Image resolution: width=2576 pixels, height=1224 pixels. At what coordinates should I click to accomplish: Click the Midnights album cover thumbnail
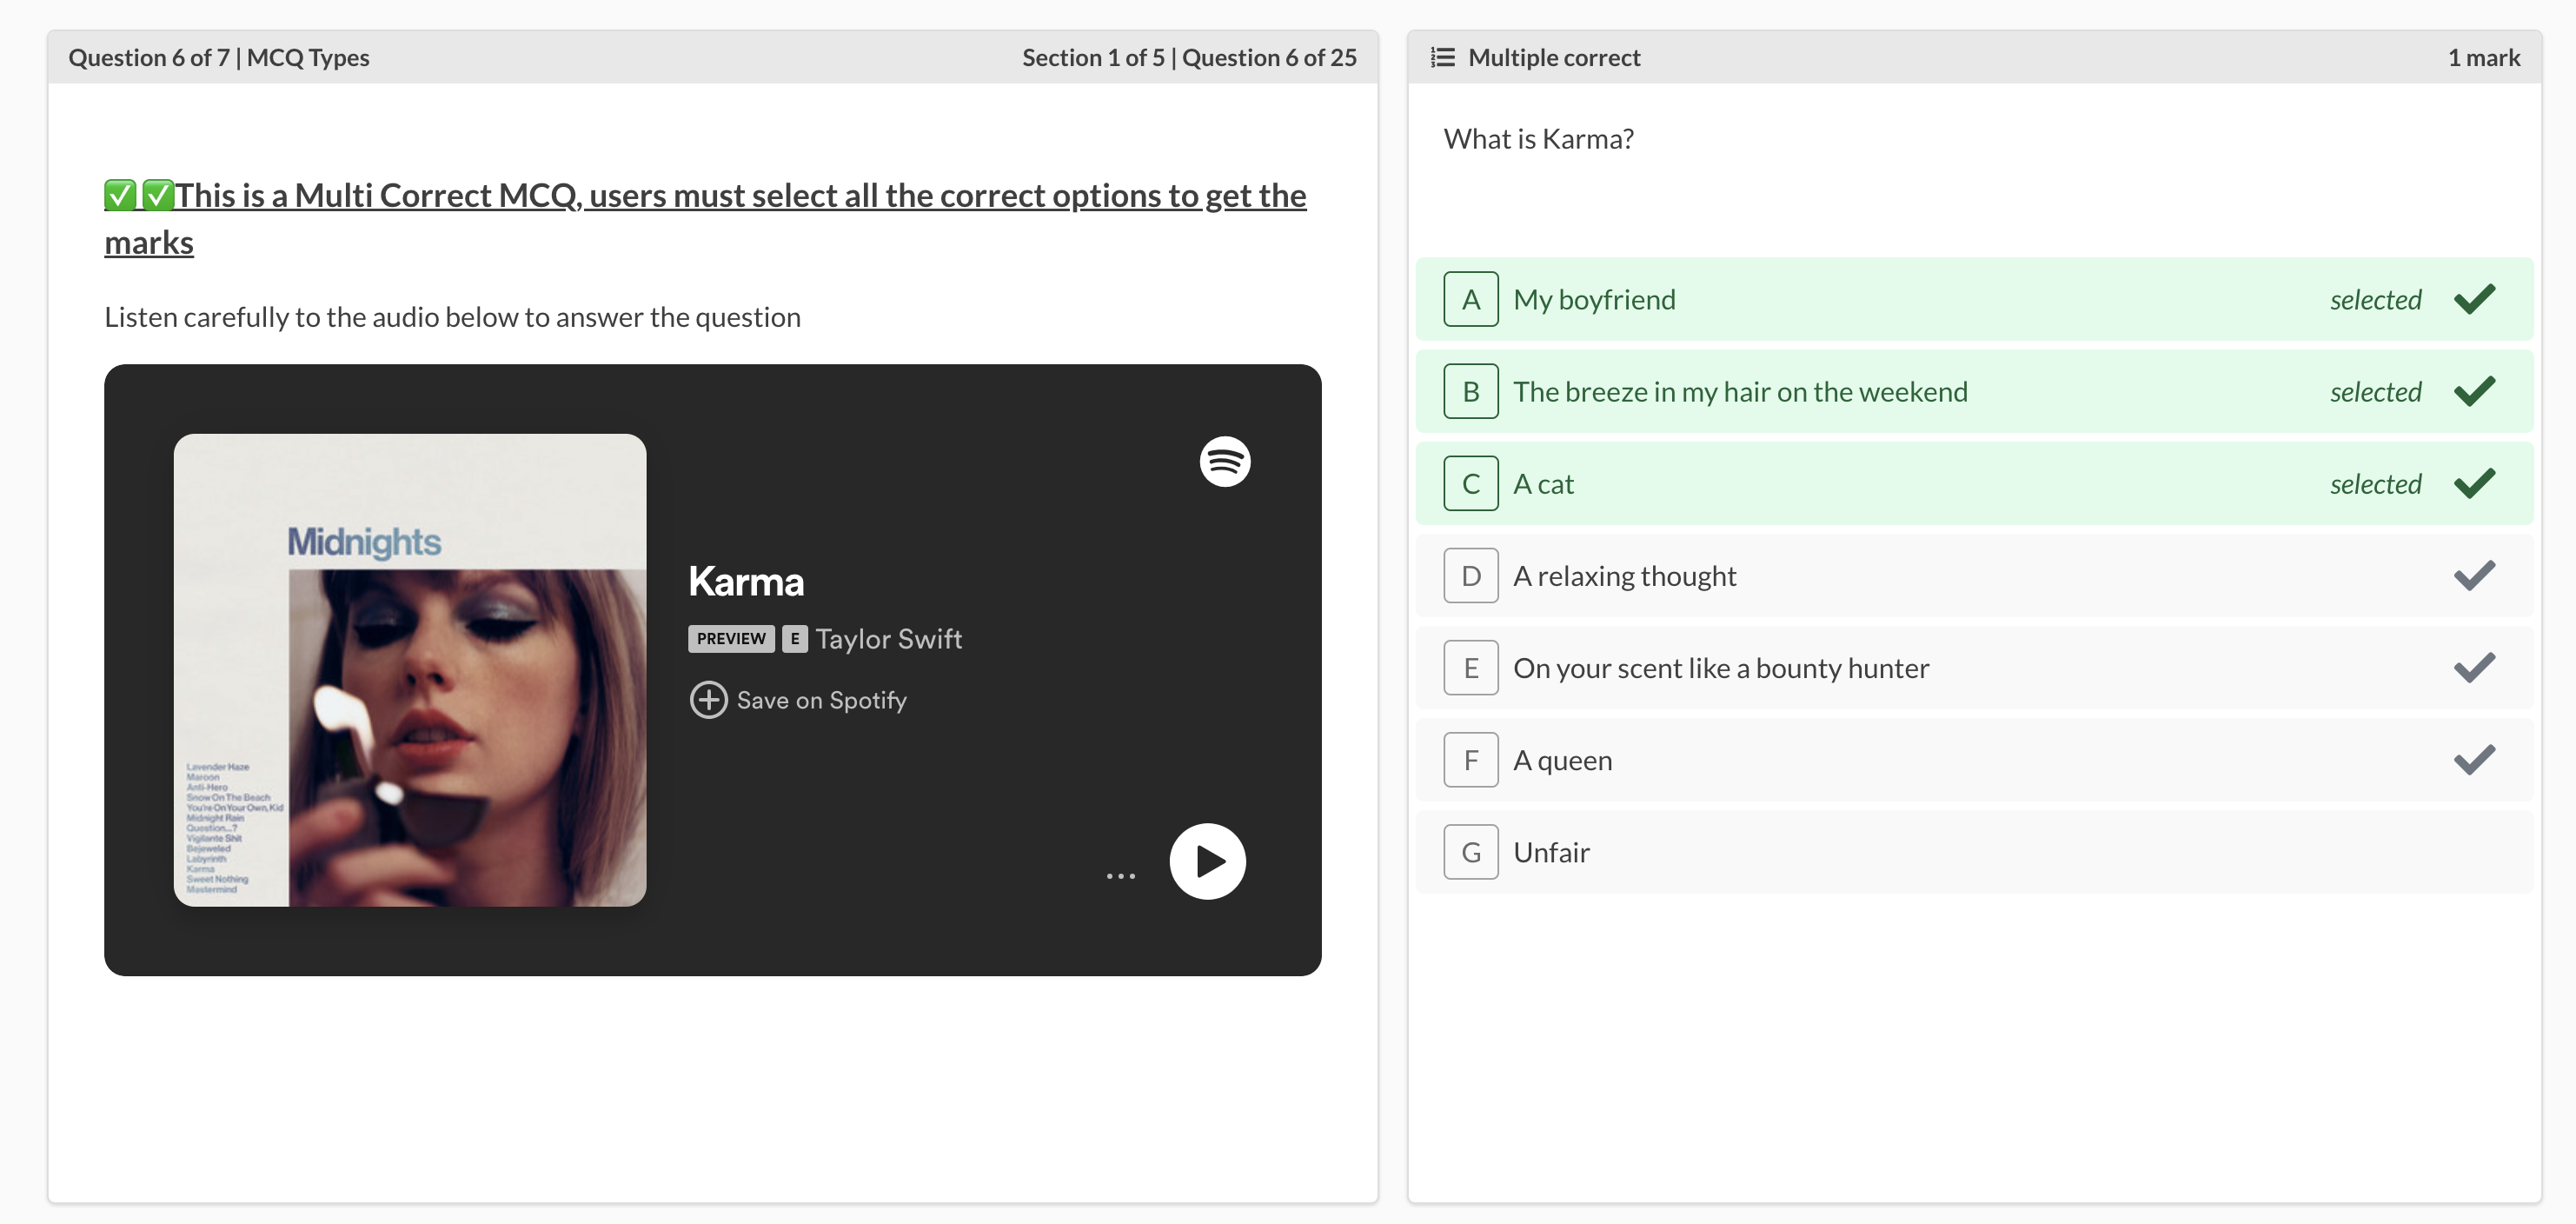point(410,670)
